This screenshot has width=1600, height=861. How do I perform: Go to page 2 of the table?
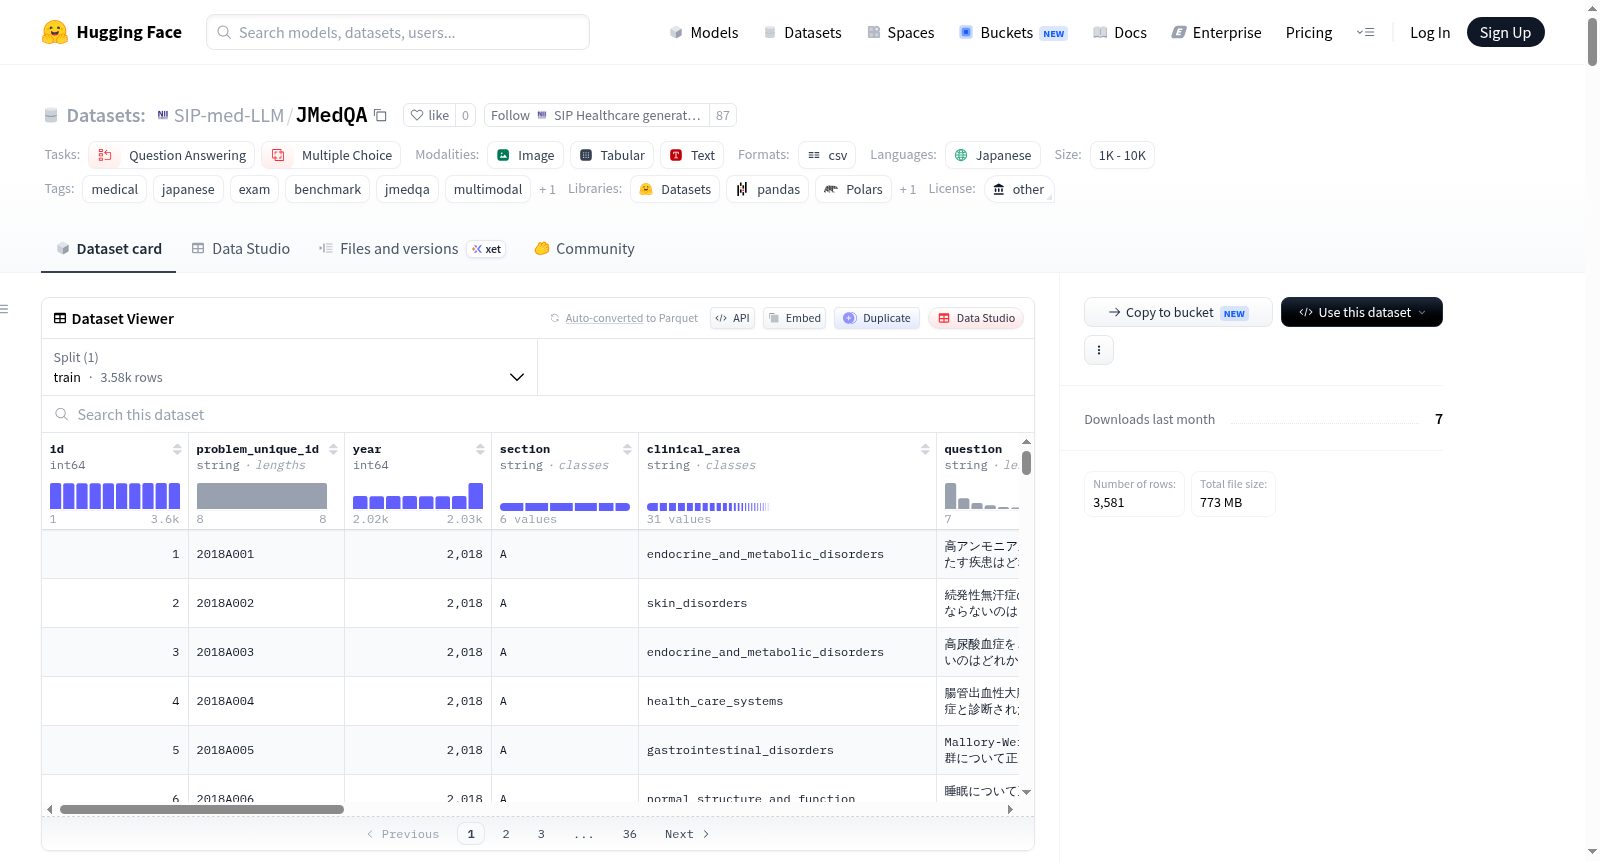pyautogui.click(x=506, y=834)
